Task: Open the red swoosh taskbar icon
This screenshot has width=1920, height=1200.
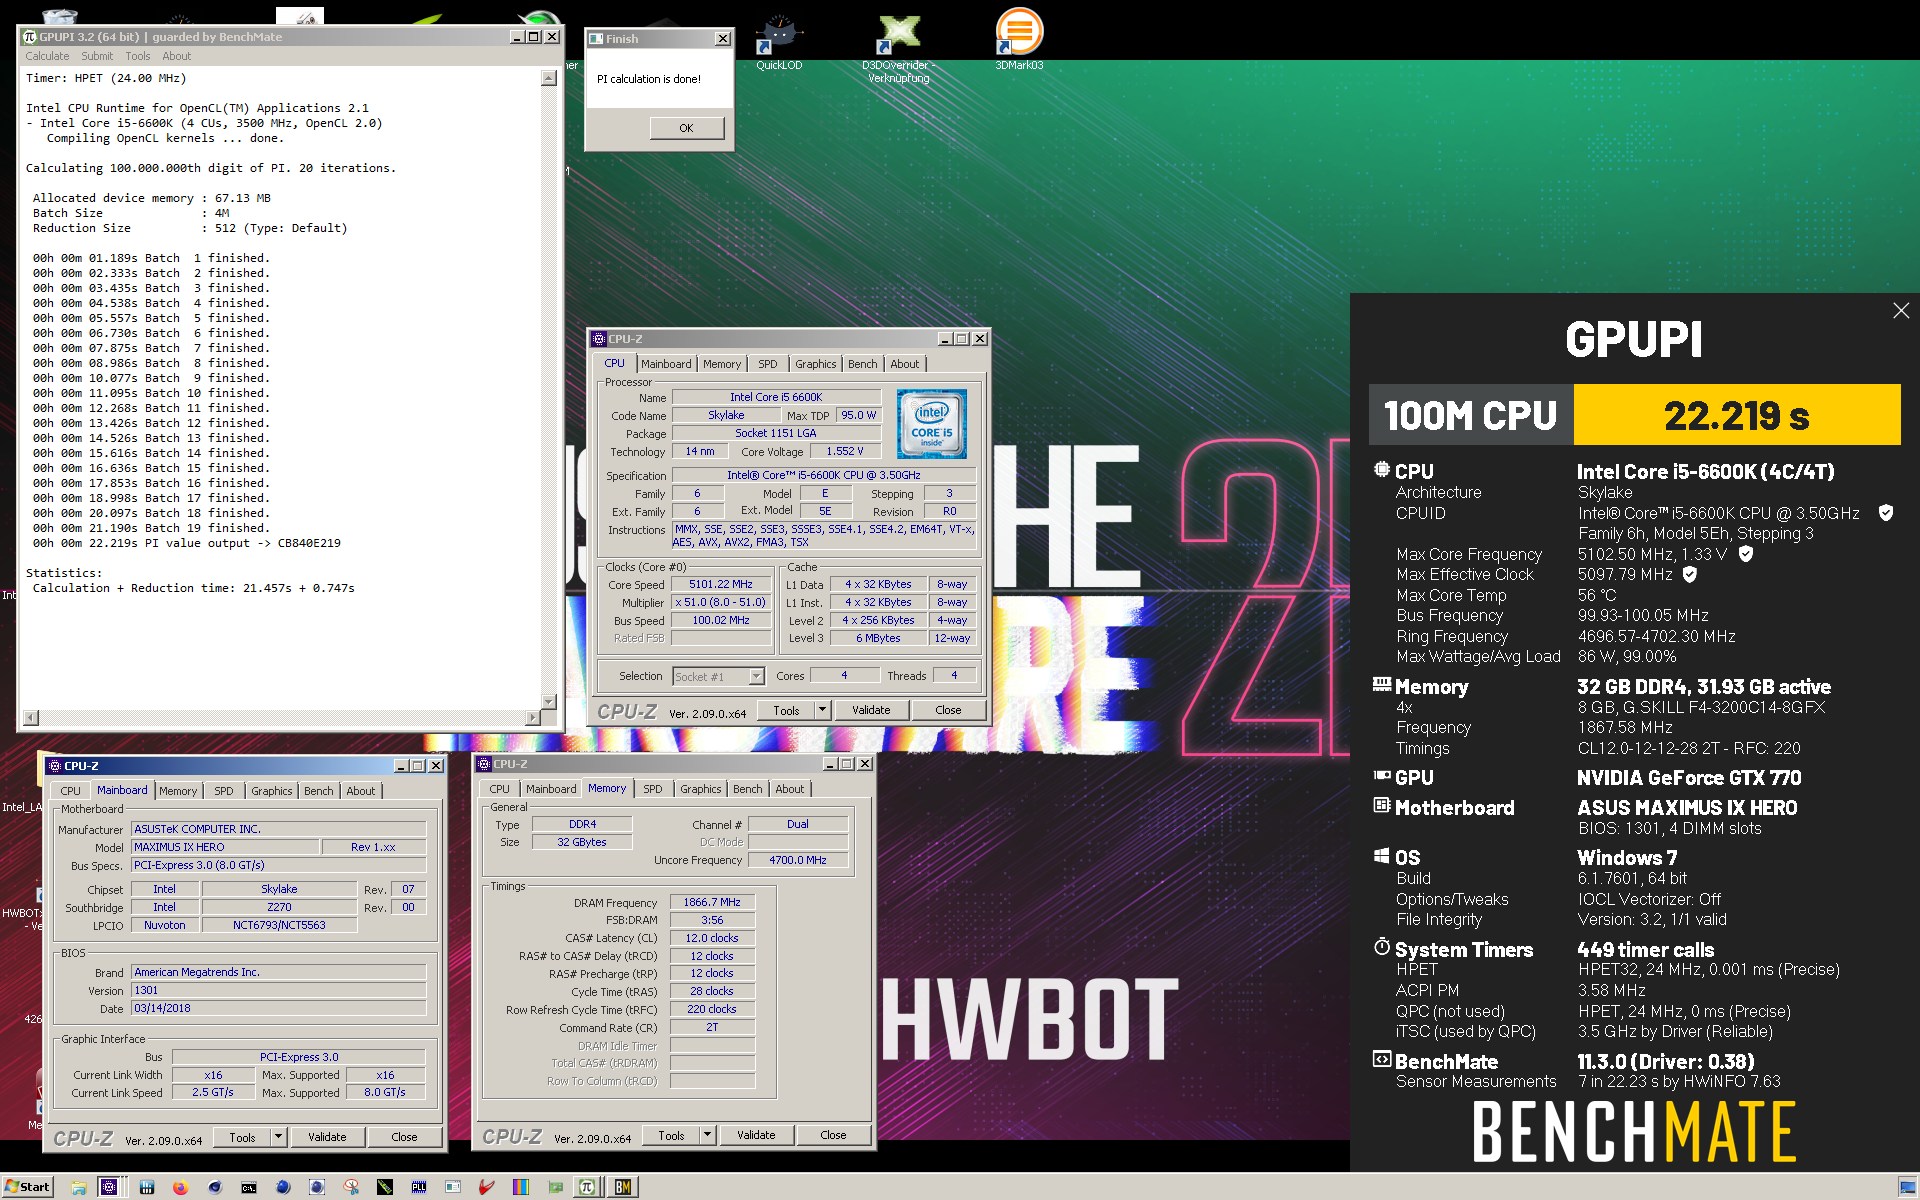Action: pos(486,1187)
